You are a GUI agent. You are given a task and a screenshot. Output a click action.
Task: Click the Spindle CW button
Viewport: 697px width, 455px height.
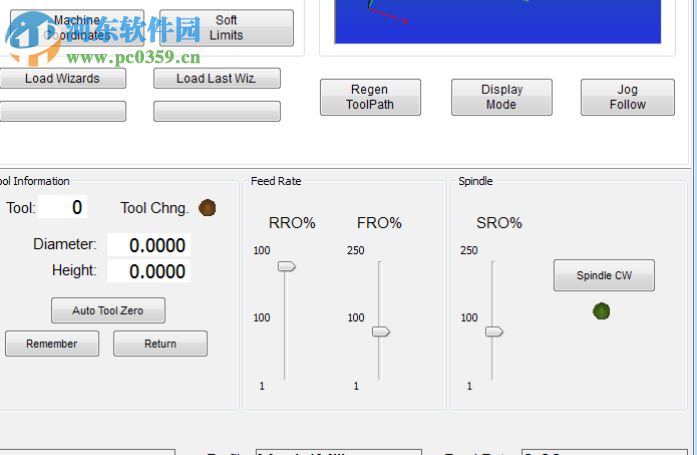[x=604, y=275]
